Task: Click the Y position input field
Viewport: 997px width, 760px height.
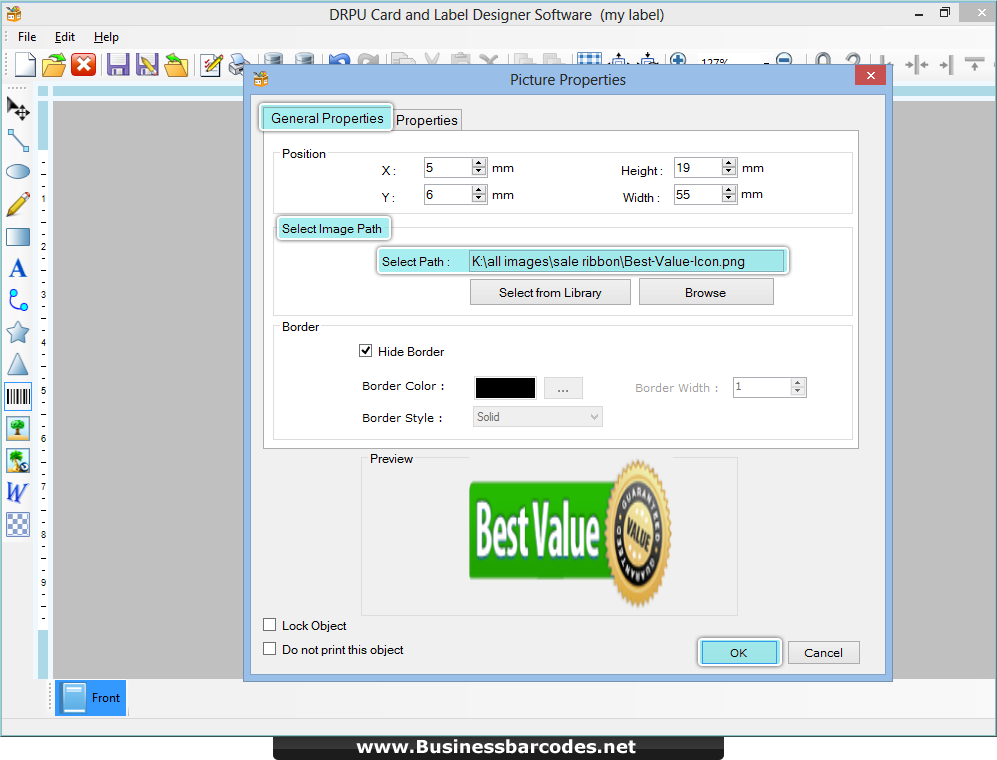Action: (x=448, y=195)
